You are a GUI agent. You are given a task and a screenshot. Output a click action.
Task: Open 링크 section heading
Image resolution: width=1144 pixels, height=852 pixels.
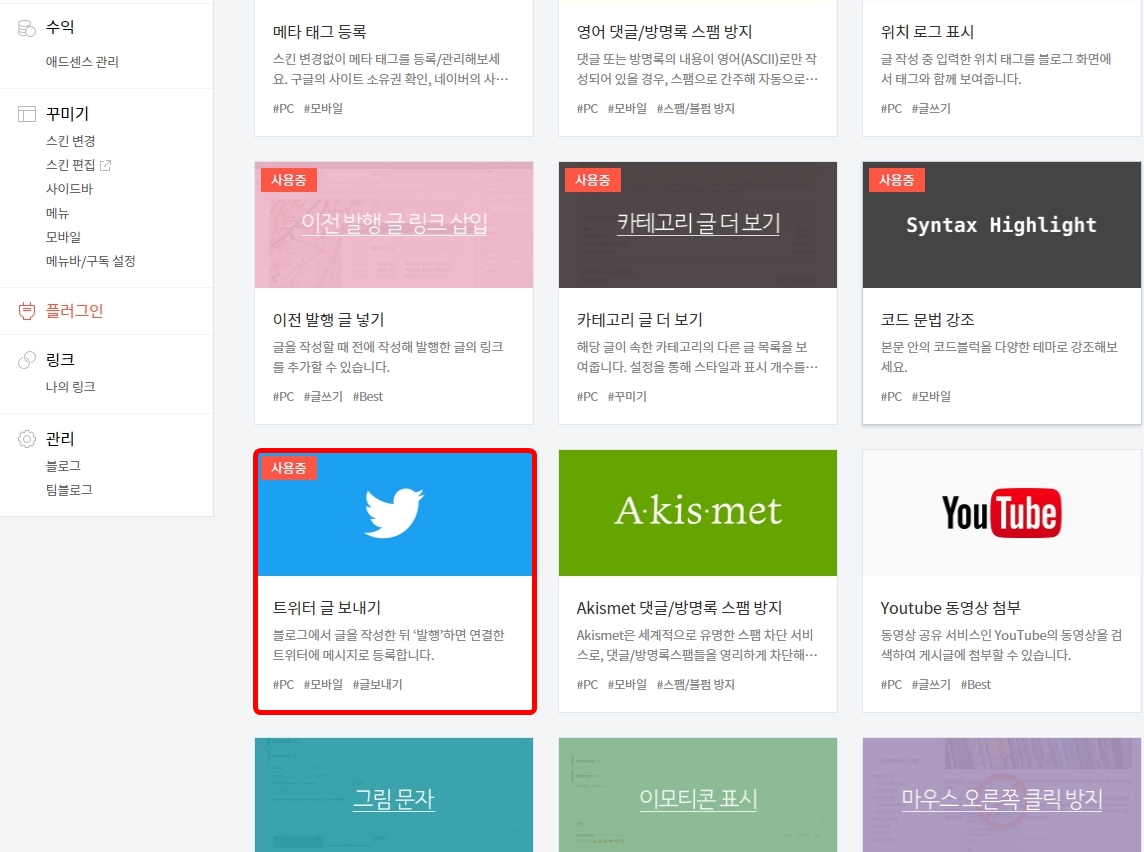60,360
